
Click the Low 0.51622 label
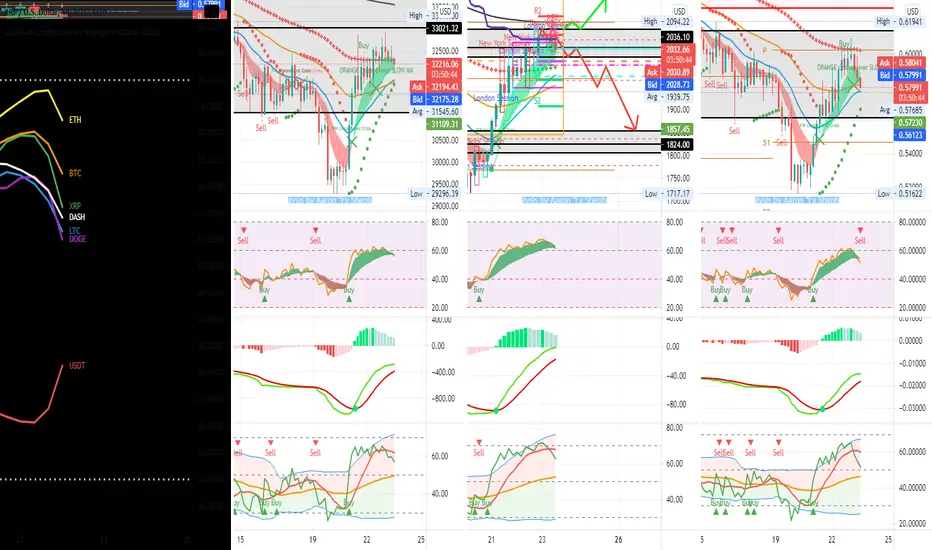901,194
